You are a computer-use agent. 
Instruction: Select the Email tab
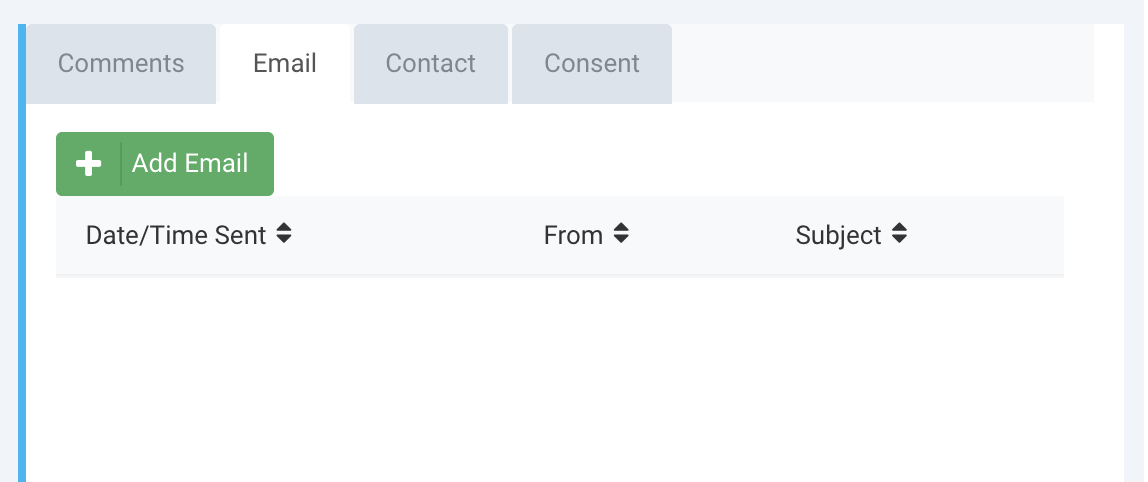pyautogui.click(x=285, y=64)
